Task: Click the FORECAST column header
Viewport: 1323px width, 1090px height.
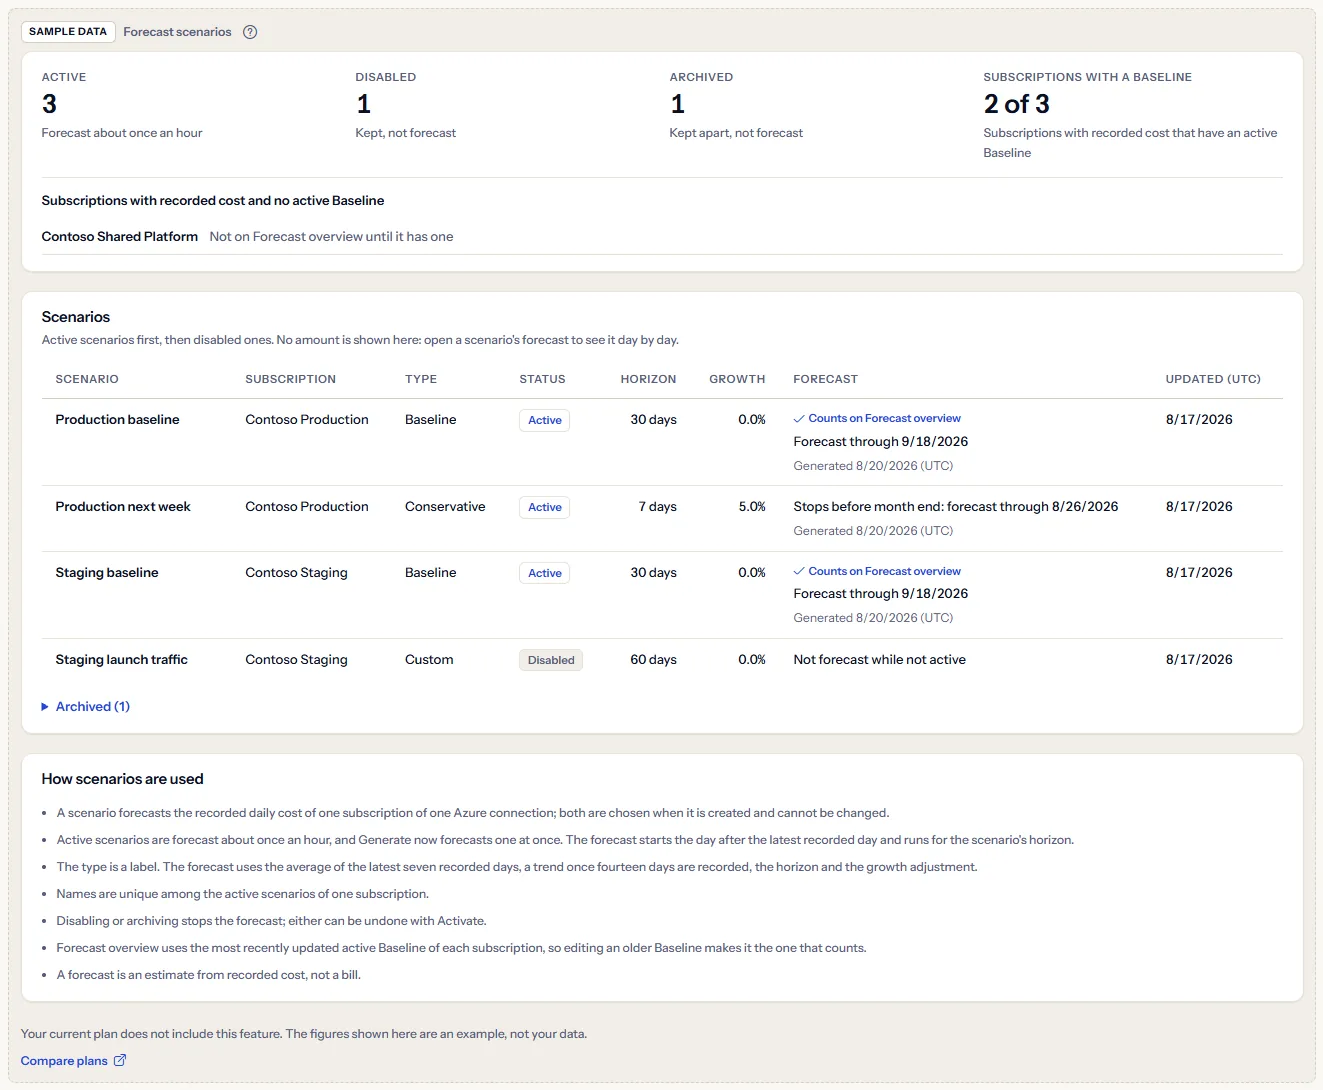Action: coord(825,380)
